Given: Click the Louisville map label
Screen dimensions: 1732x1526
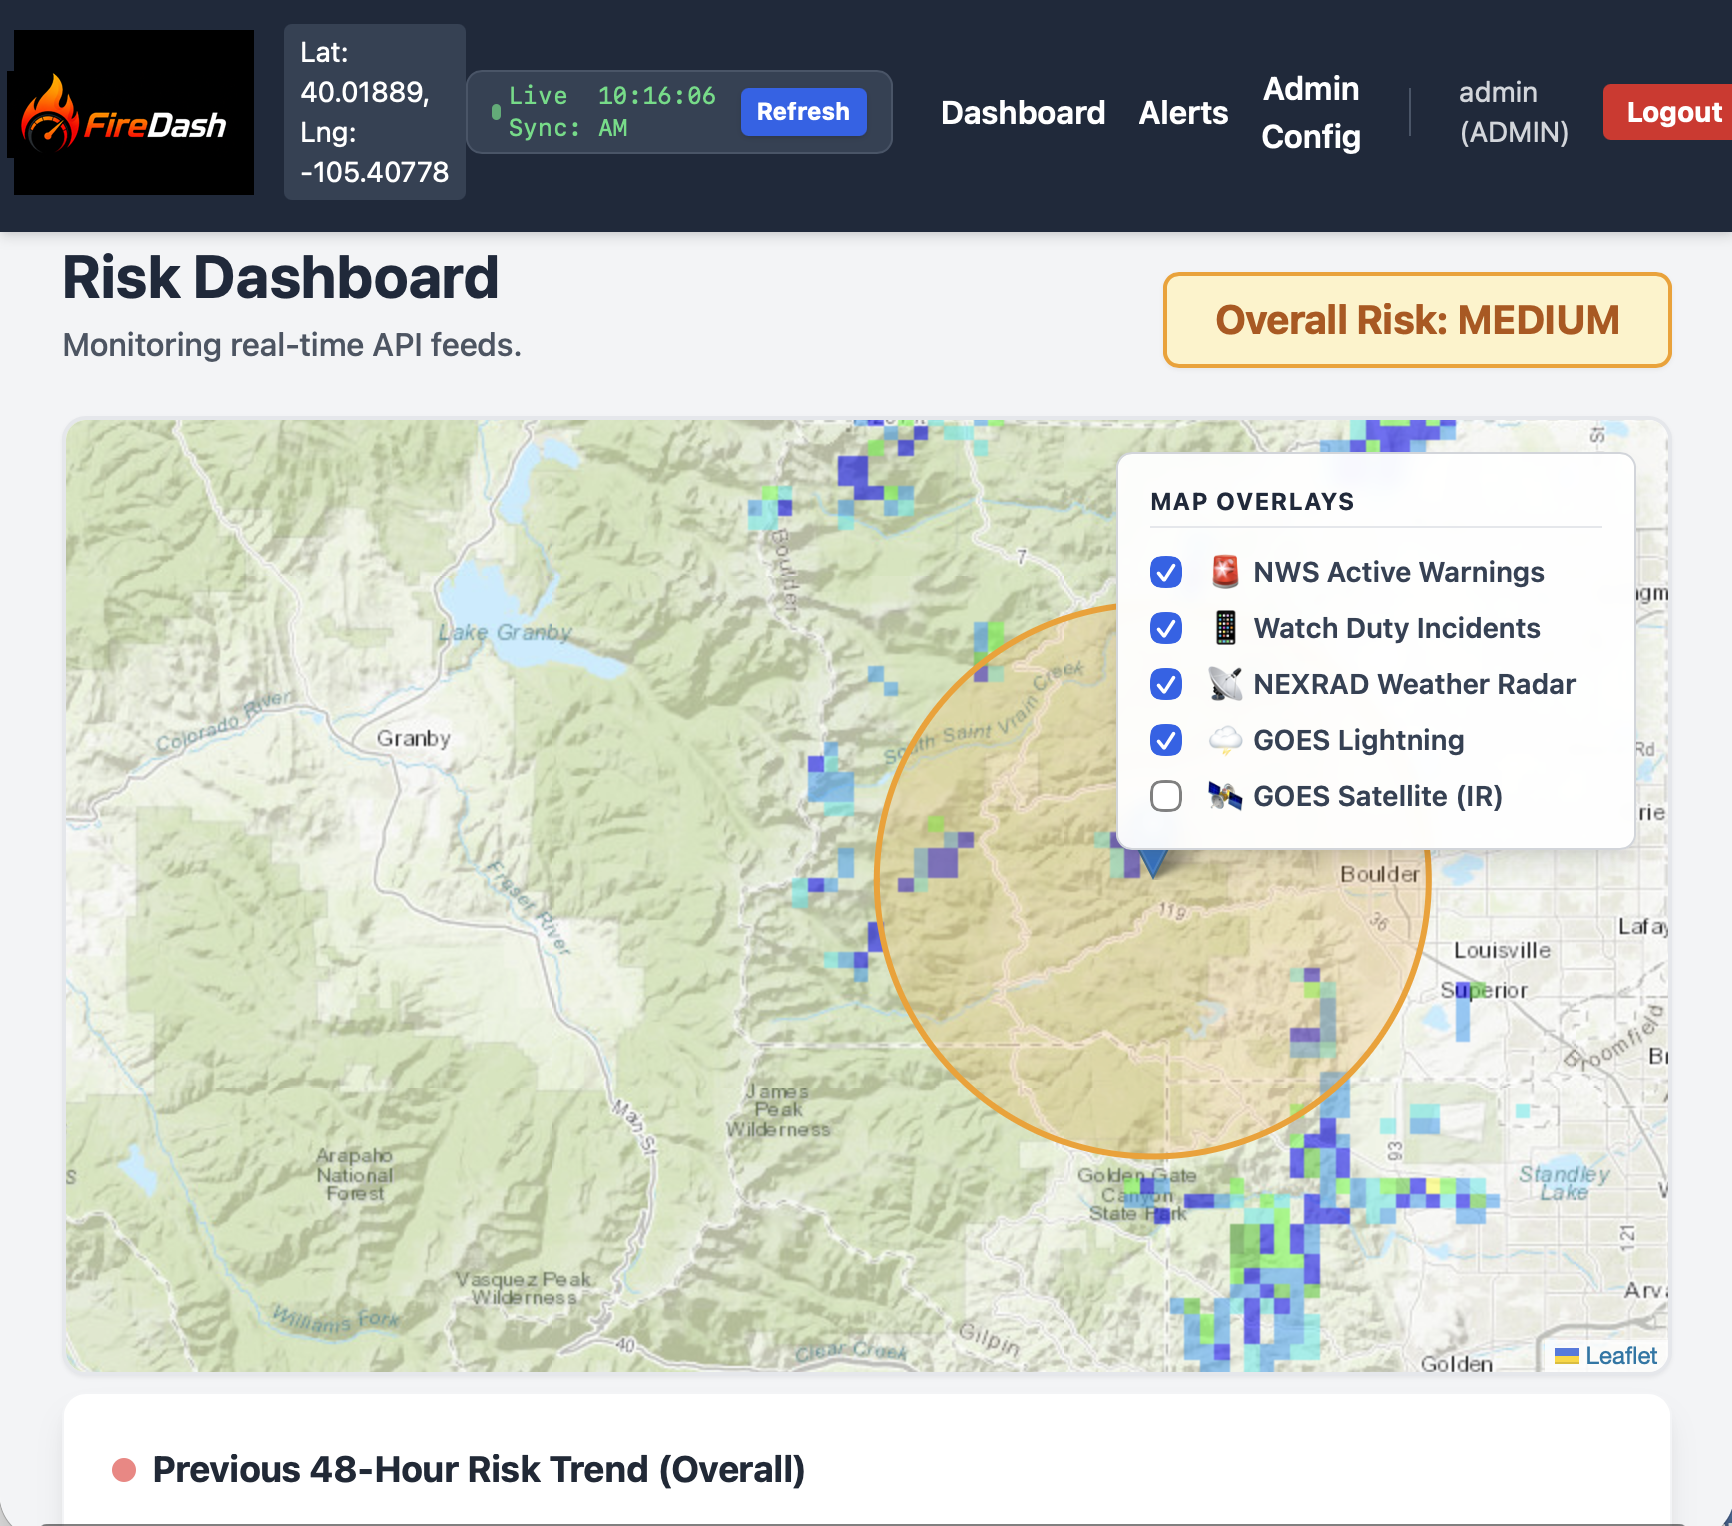Looking at the screenshot, I should click(x=1503, y=950).
